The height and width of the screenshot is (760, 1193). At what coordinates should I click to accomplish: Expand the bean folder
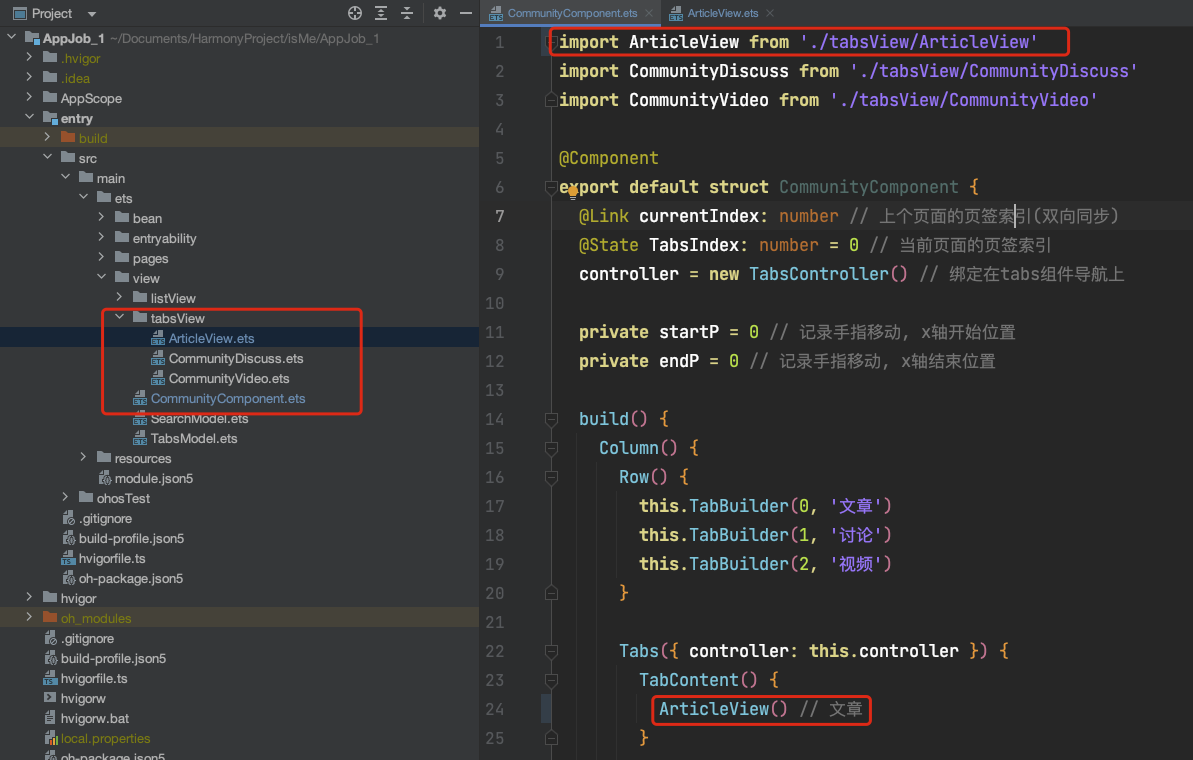101,218
